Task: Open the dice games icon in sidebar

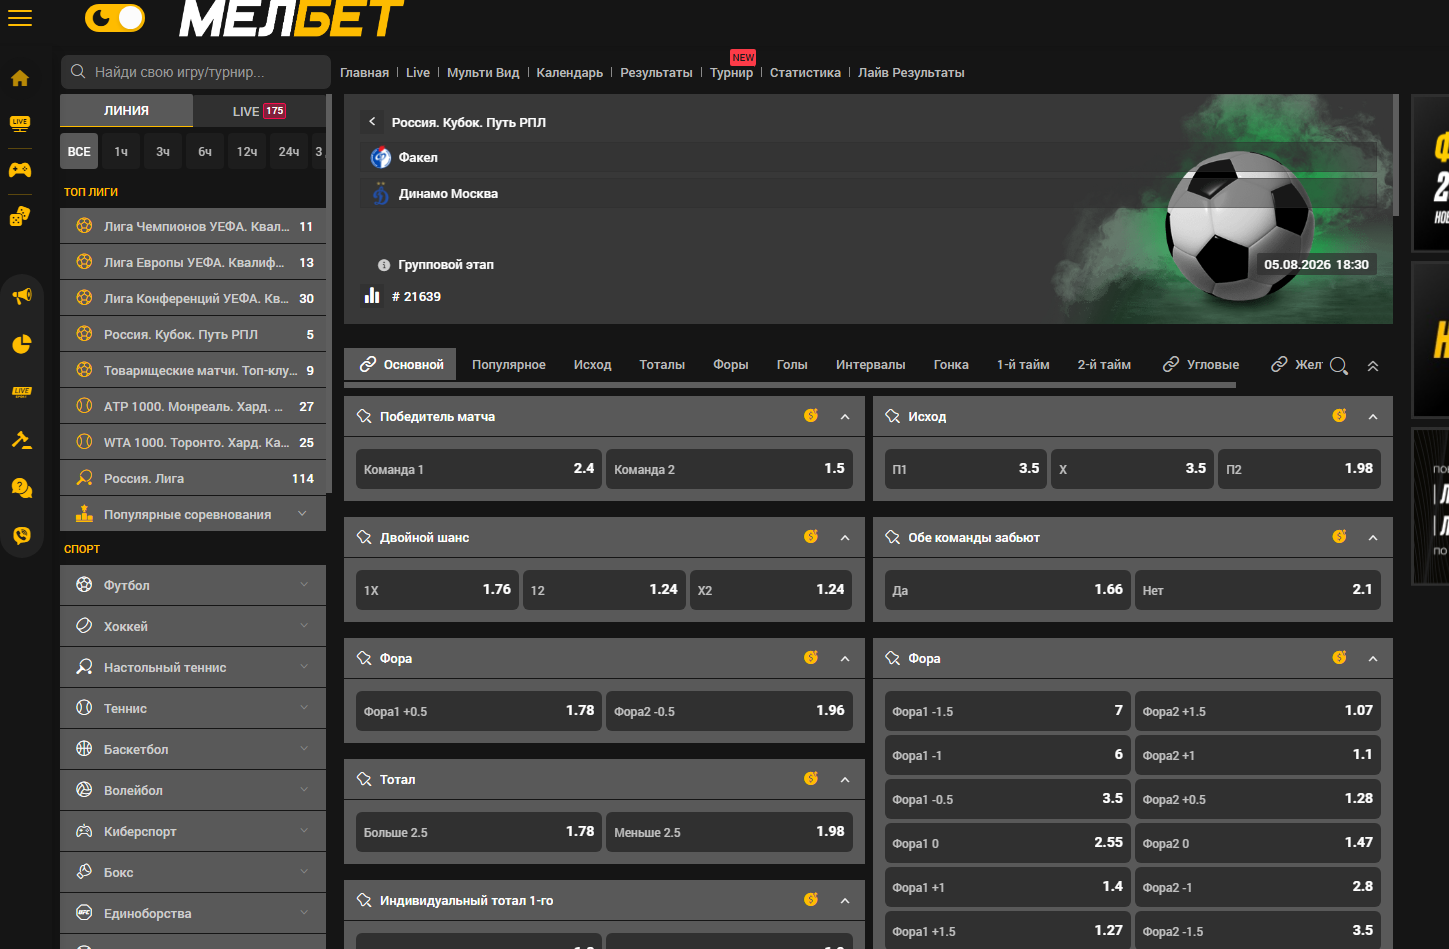Action: coord(20,216)
